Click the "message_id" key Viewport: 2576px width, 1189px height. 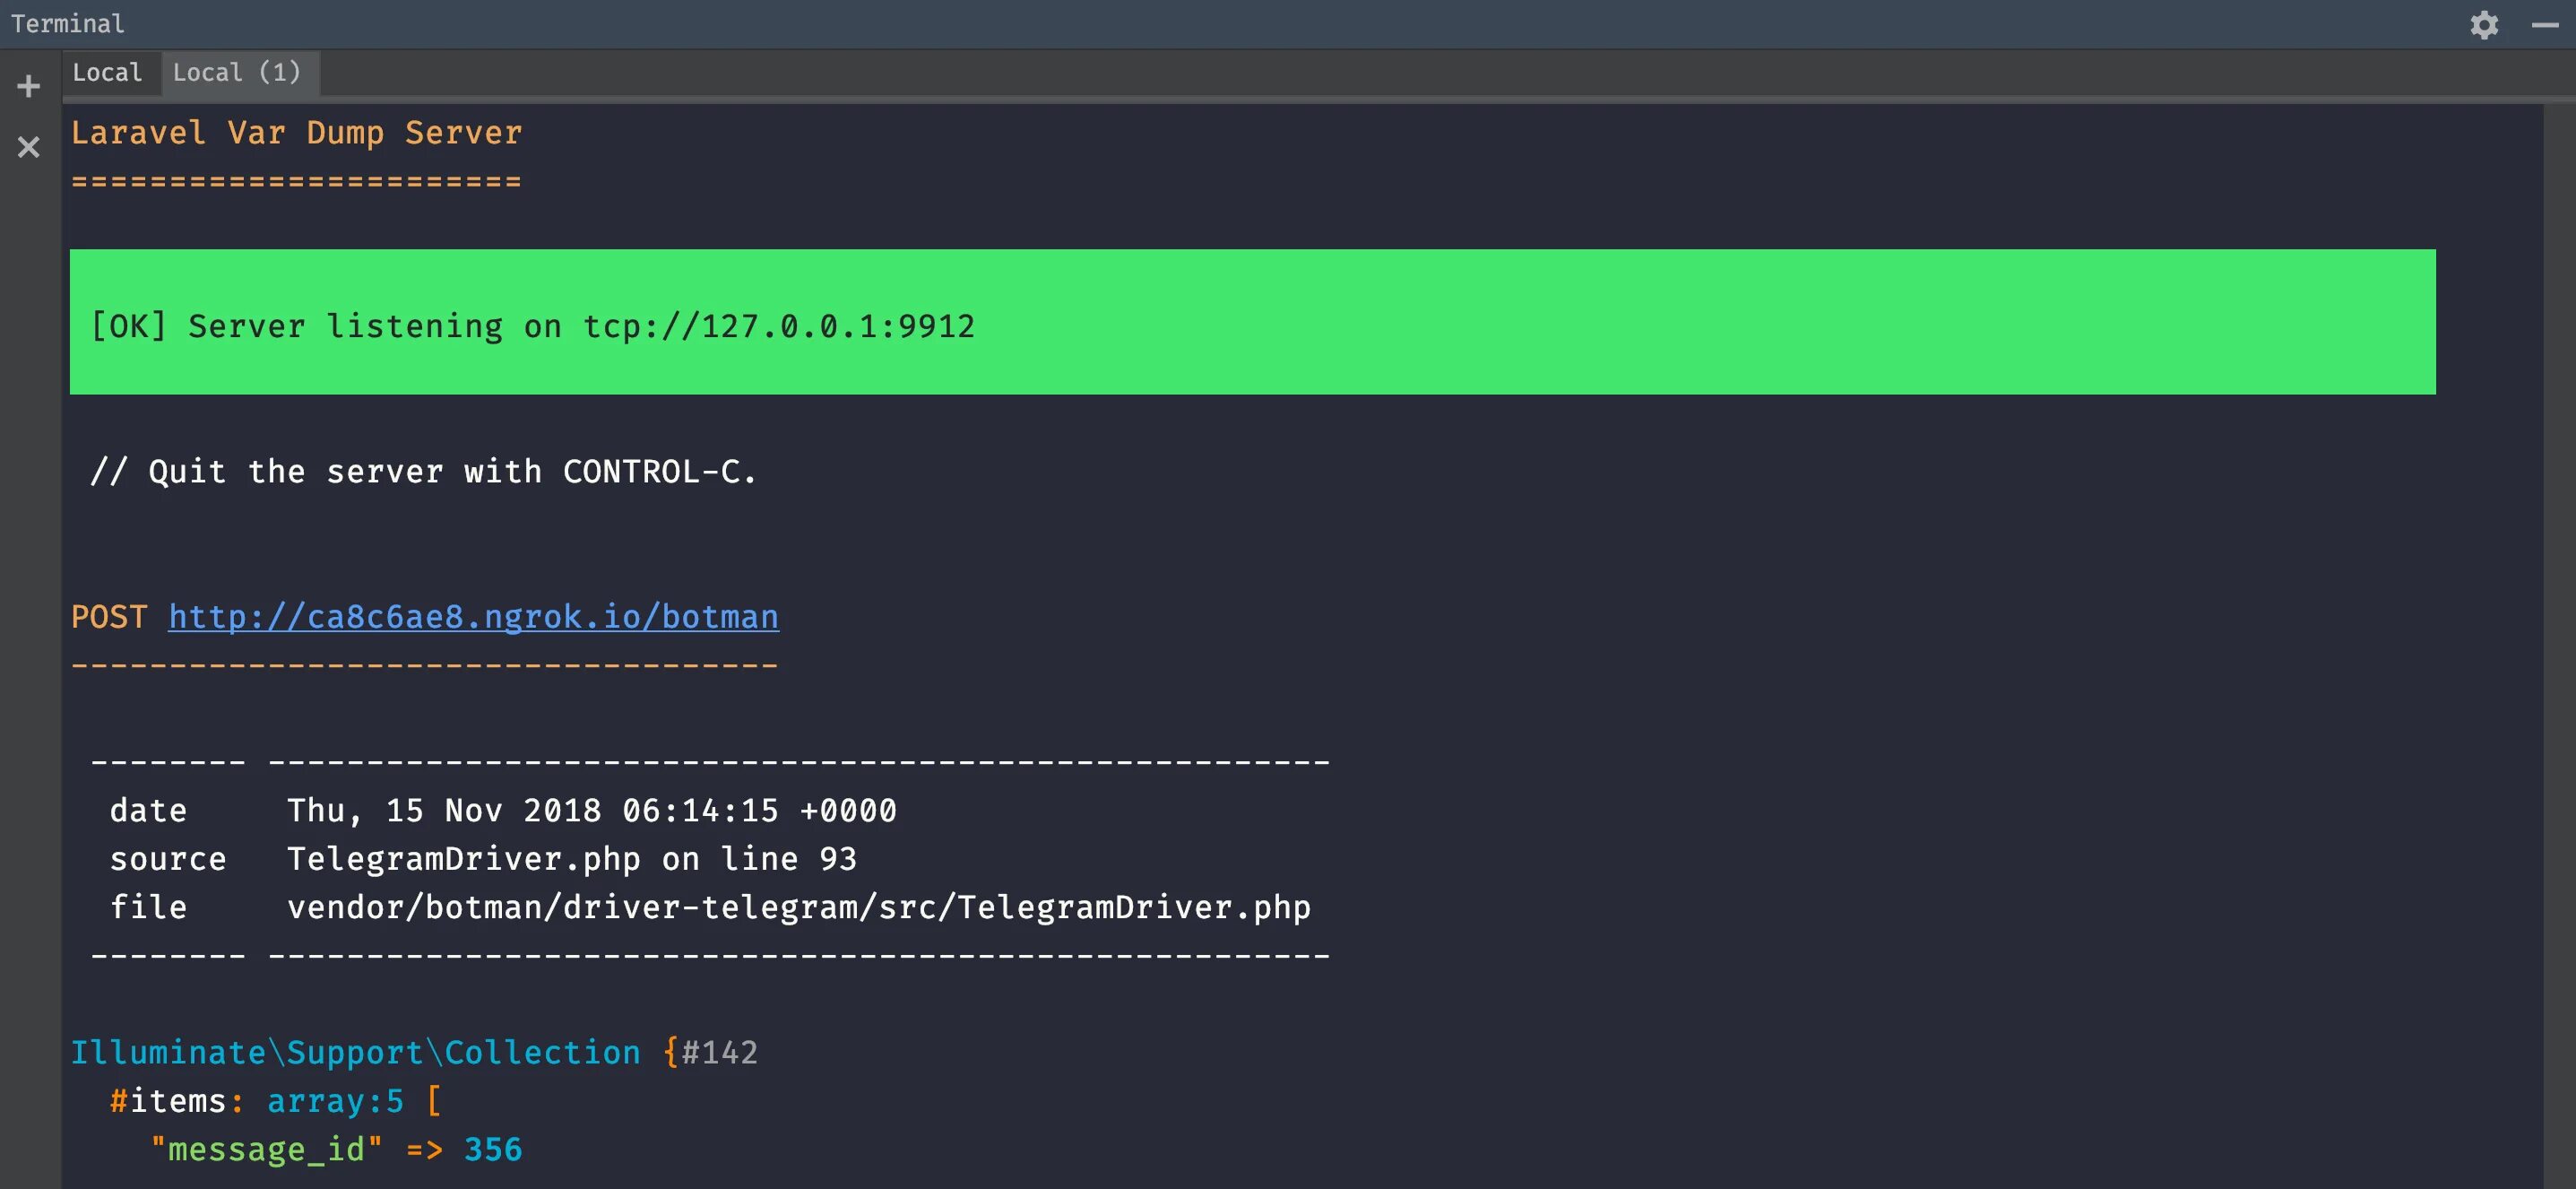(x=266, y=1150)
